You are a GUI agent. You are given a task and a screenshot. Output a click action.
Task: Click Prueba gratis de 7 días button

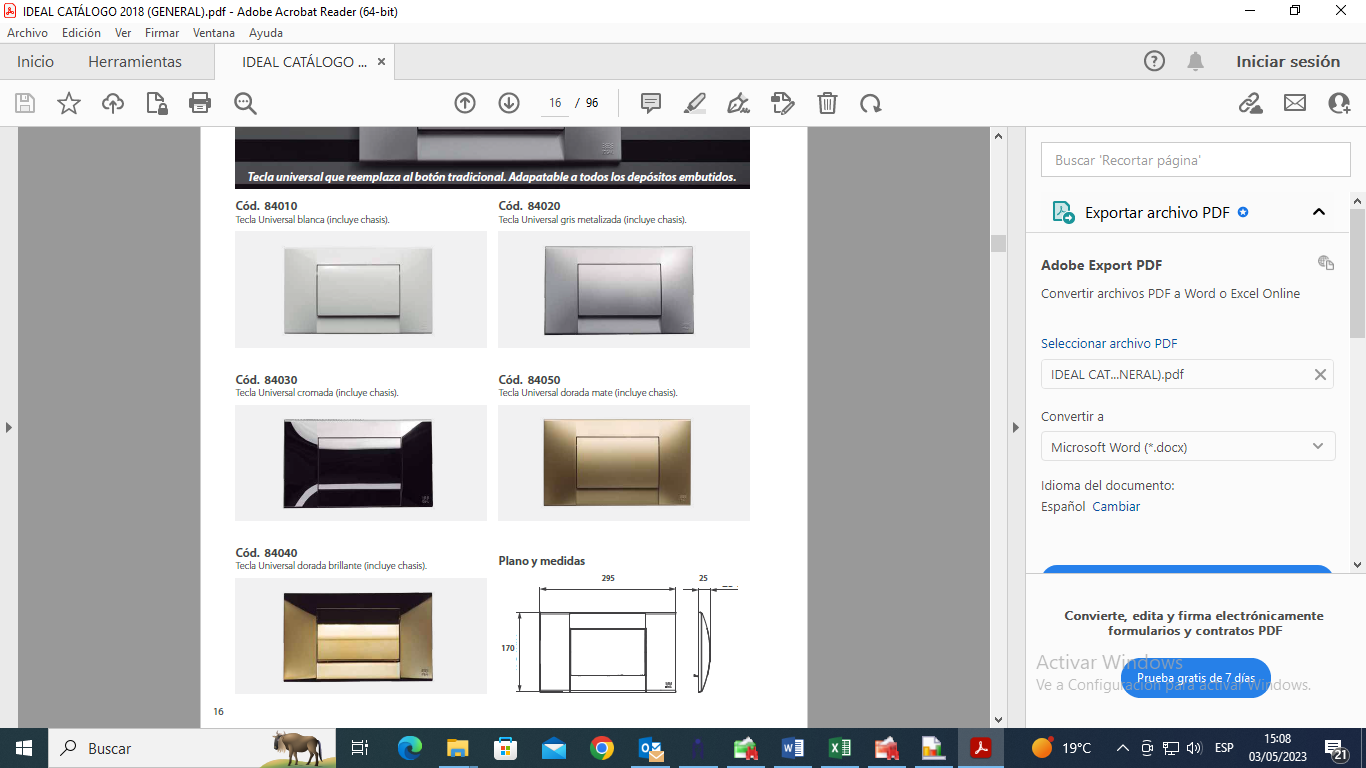1195,678
